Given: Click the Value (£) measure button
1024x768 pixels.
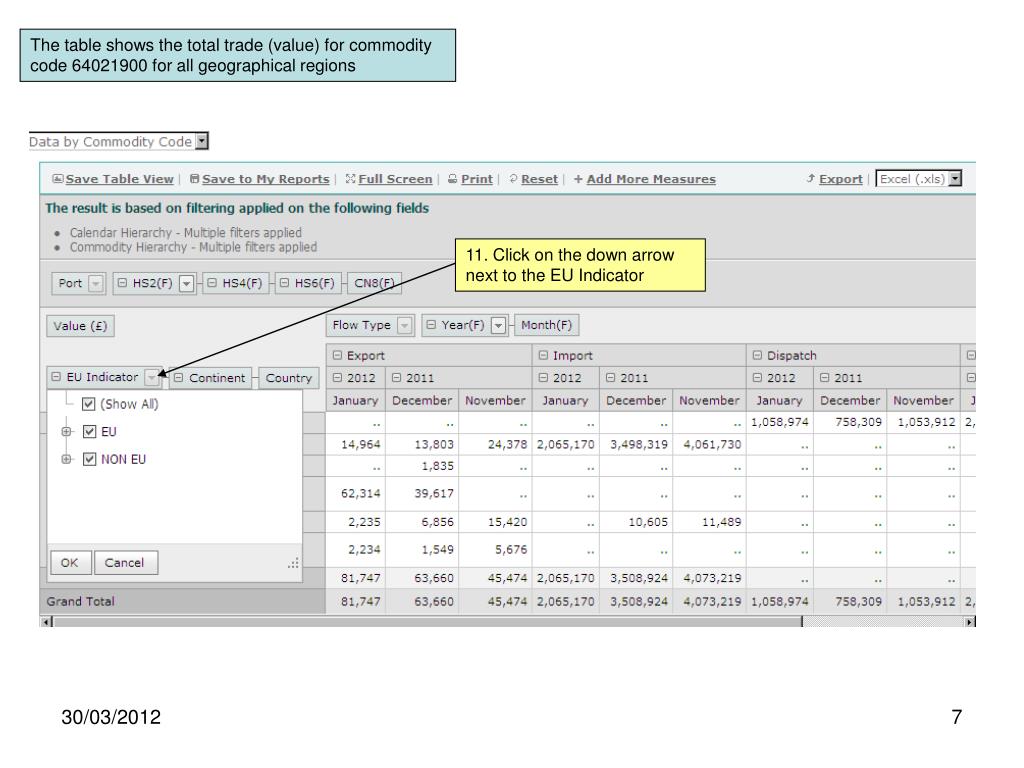Looking at the screenshot, I should [80, 325].
